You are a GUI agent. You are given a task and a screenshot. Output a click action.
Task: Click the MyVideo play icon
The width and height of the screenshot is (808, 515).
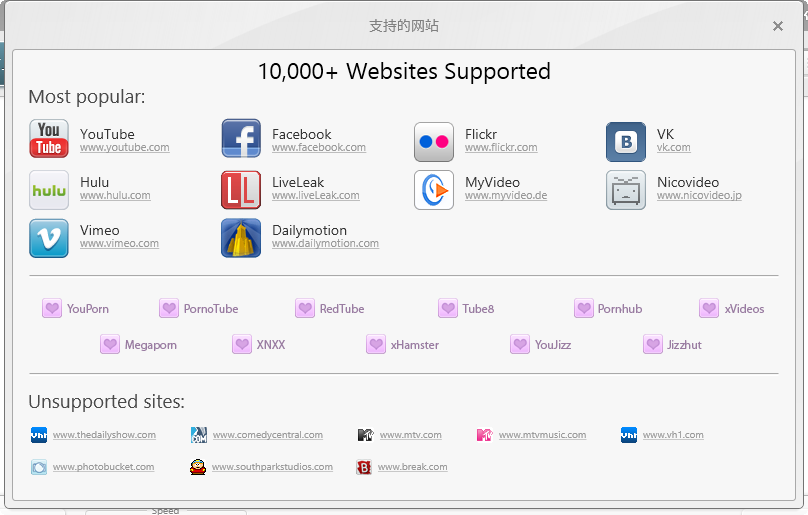(x=434, y=190)
